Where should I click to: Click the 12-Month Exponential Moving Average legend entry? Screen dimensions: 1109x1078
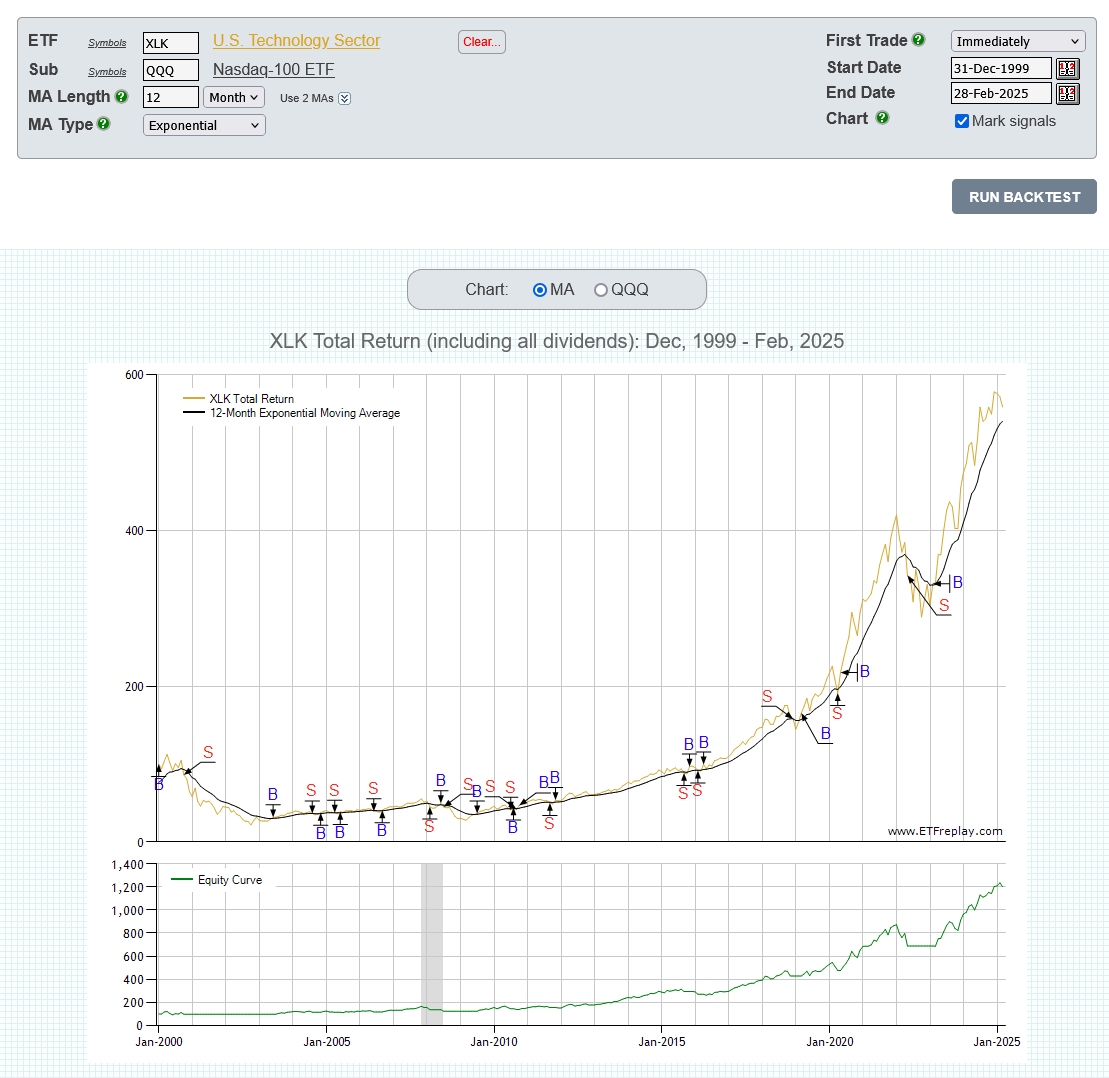[291, 413]
